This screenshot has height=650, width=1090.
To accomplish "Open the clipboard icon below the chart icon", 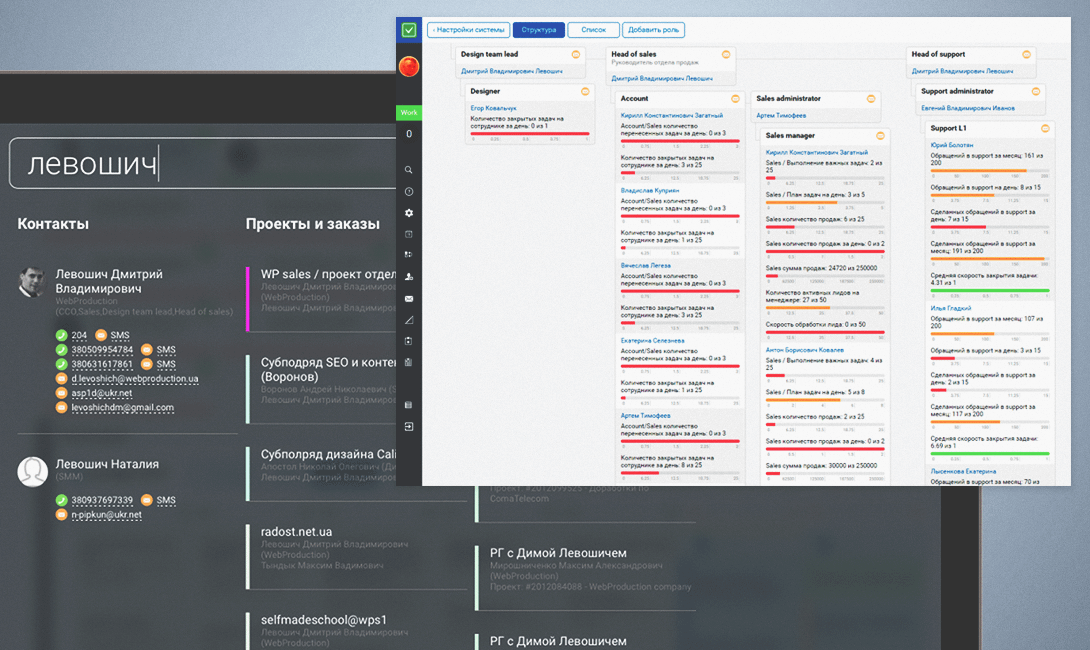I will point(409,341).
